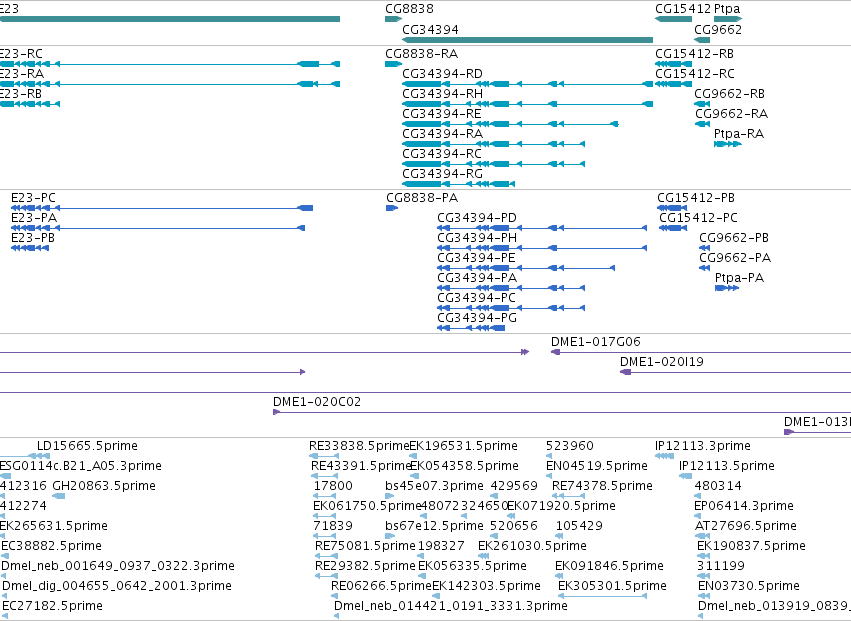Open EST RE74378.5prime
851x621 pixels.
(x=602, y=486)
